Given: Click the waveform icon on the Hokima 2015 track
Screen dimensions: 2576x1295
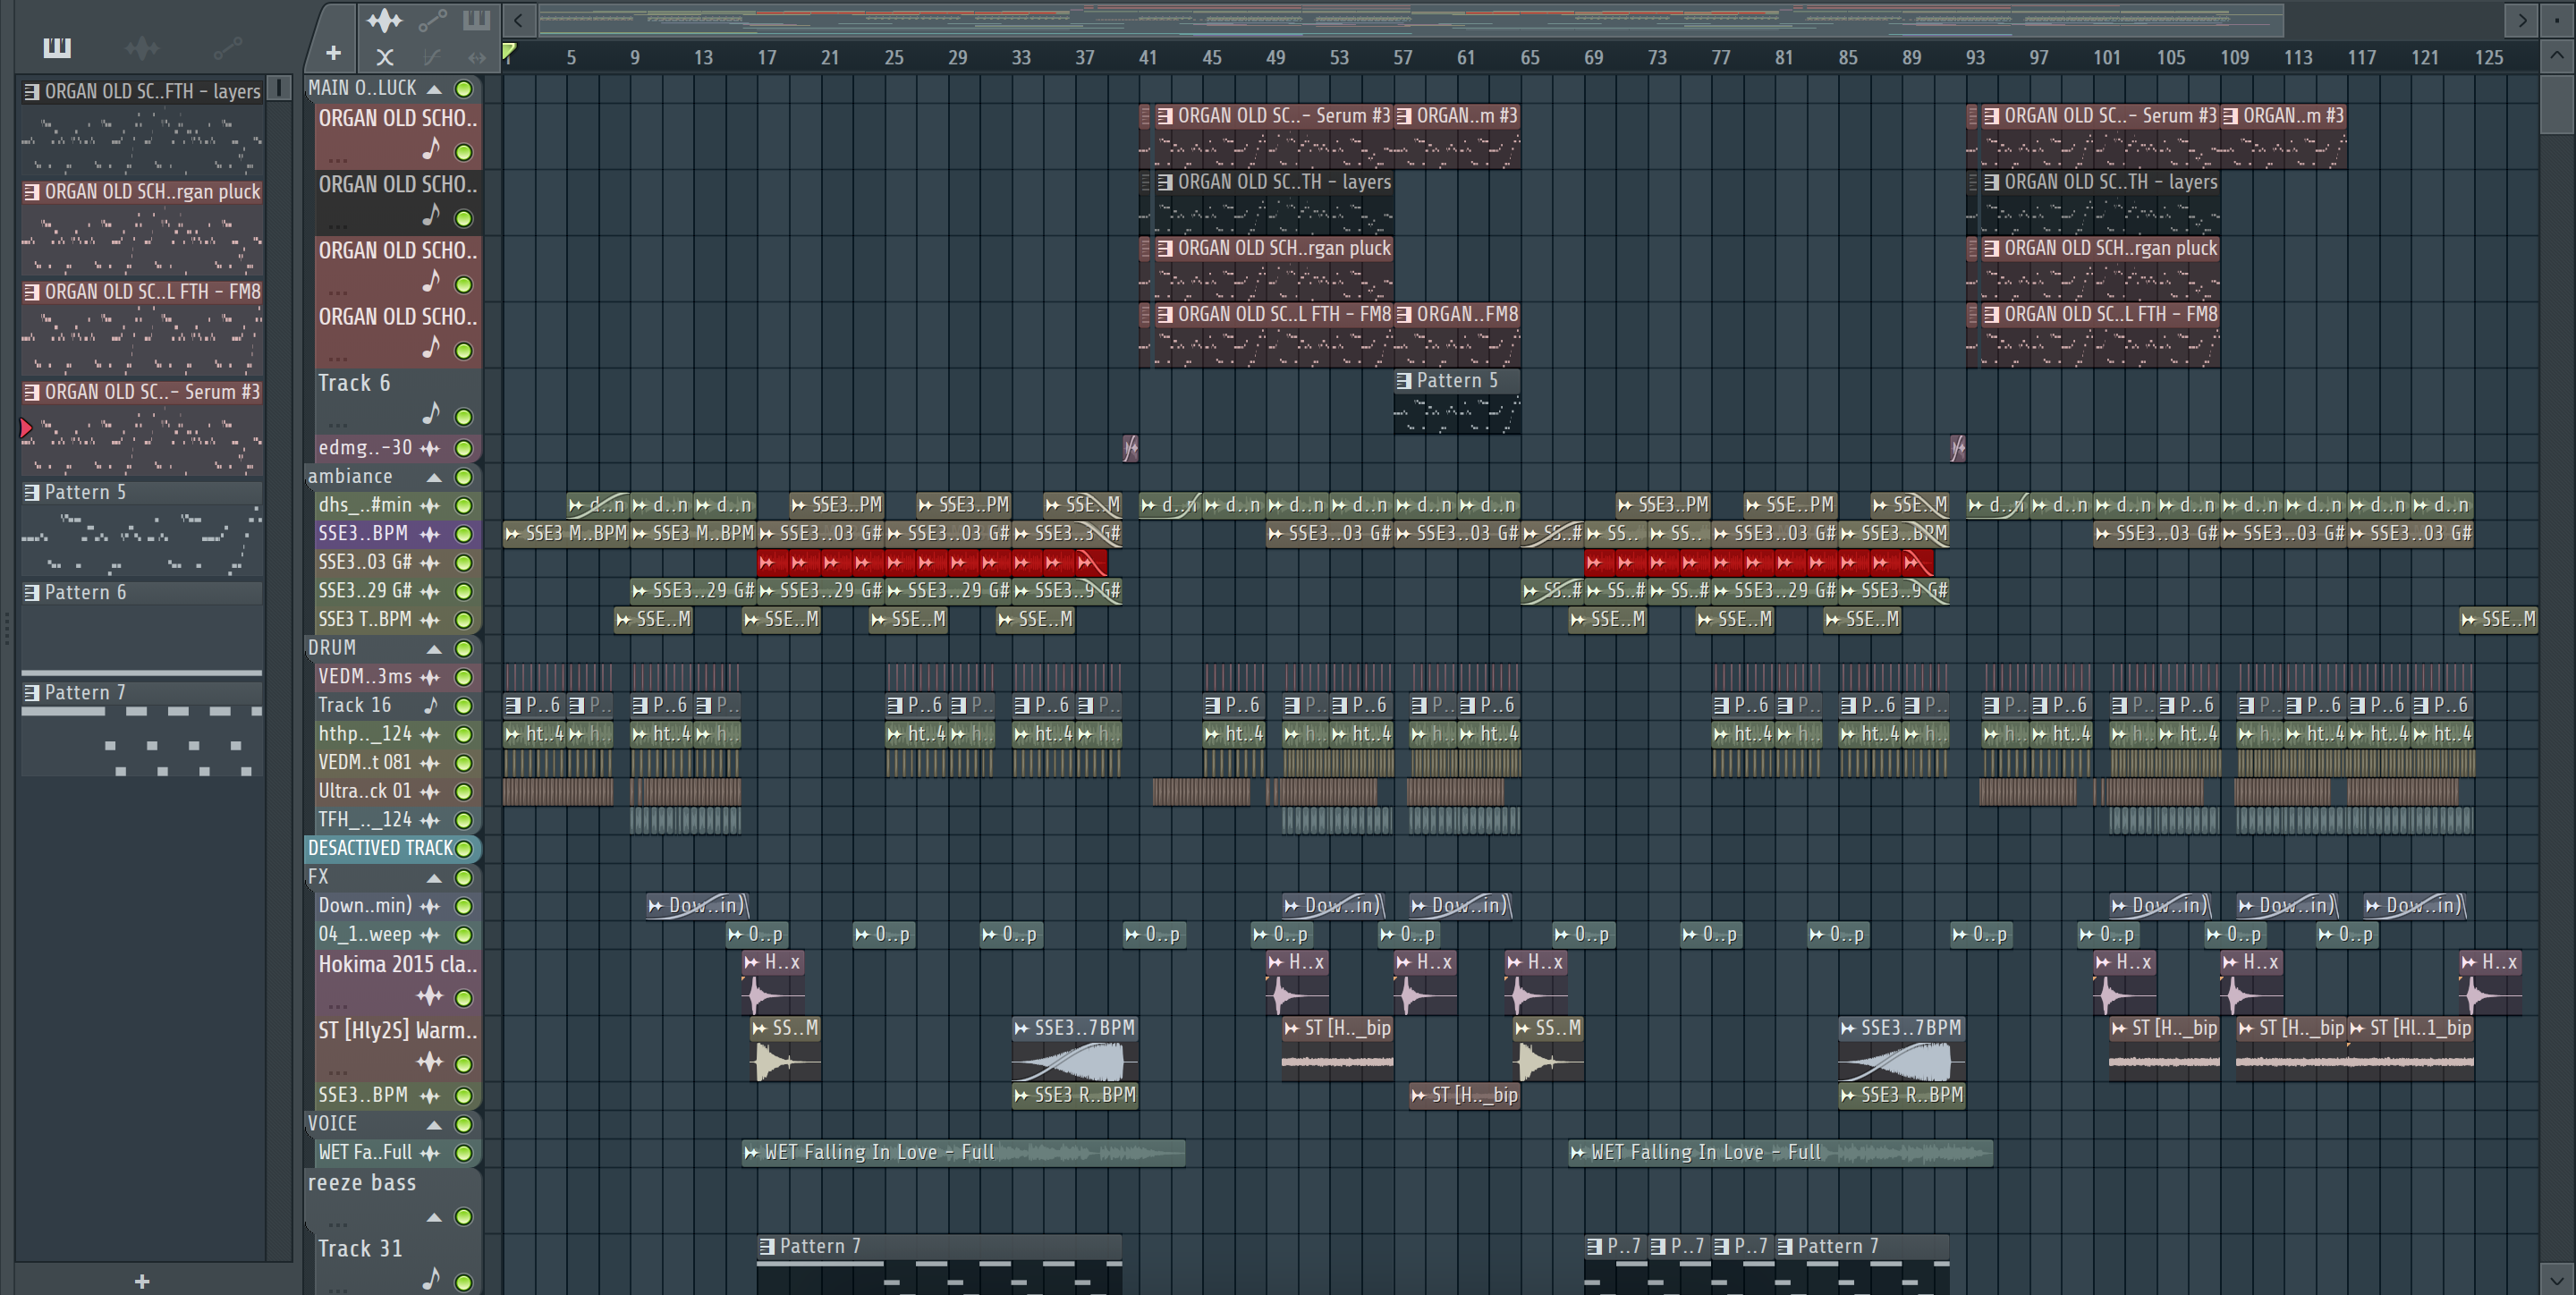Looking at the screenshot, I should (430, 995).
